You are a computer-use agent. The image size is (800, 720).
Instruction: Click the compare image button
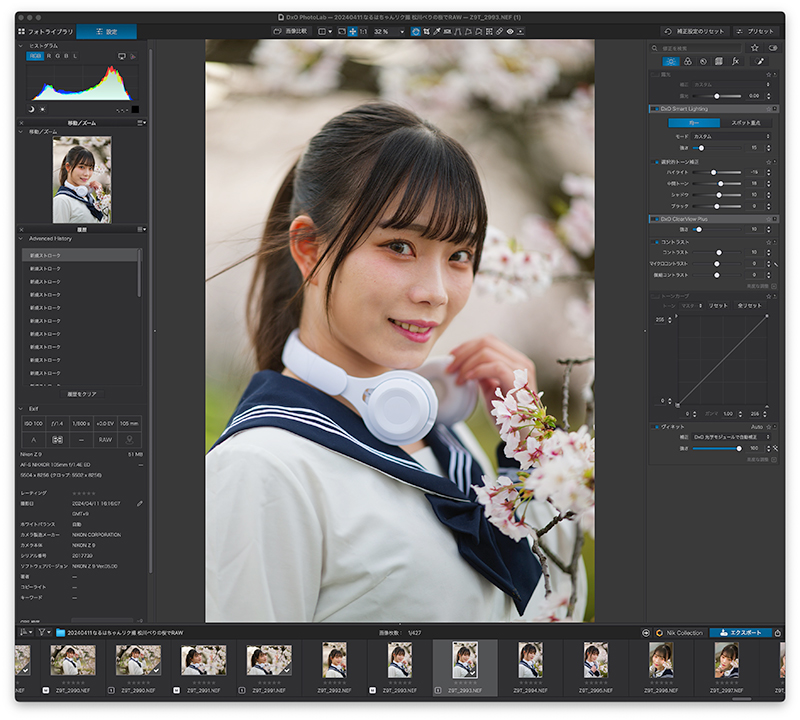tap(290, 31)
